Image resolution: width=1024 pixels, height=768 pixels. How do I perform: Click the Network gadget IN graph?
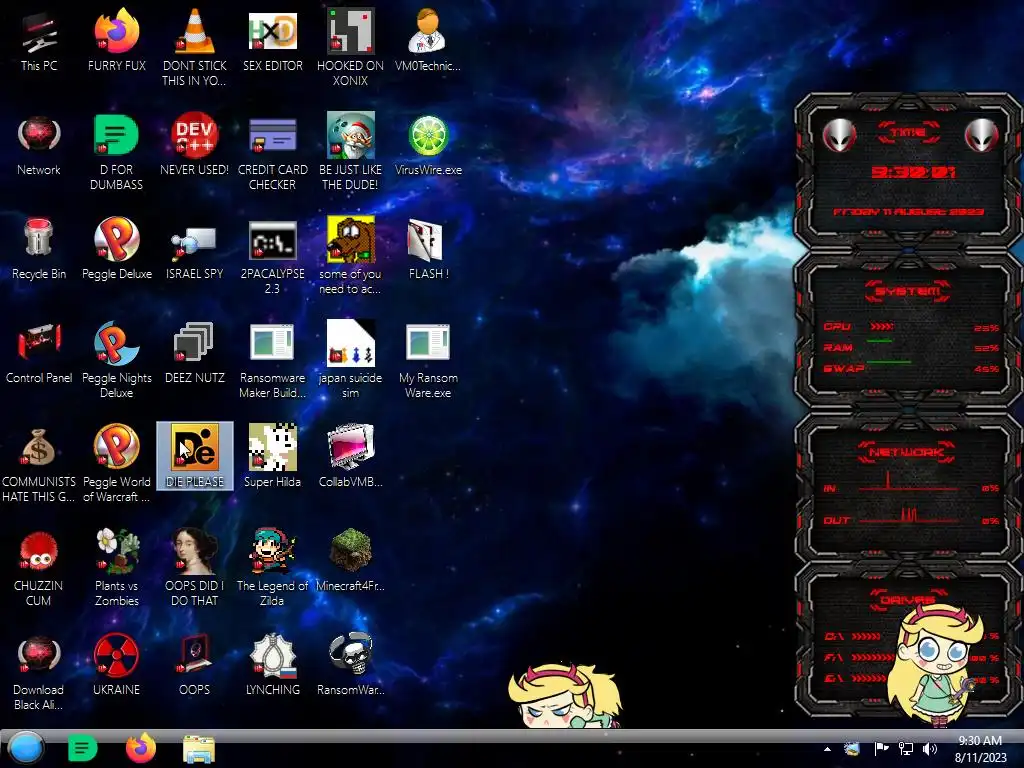(908, 481)
